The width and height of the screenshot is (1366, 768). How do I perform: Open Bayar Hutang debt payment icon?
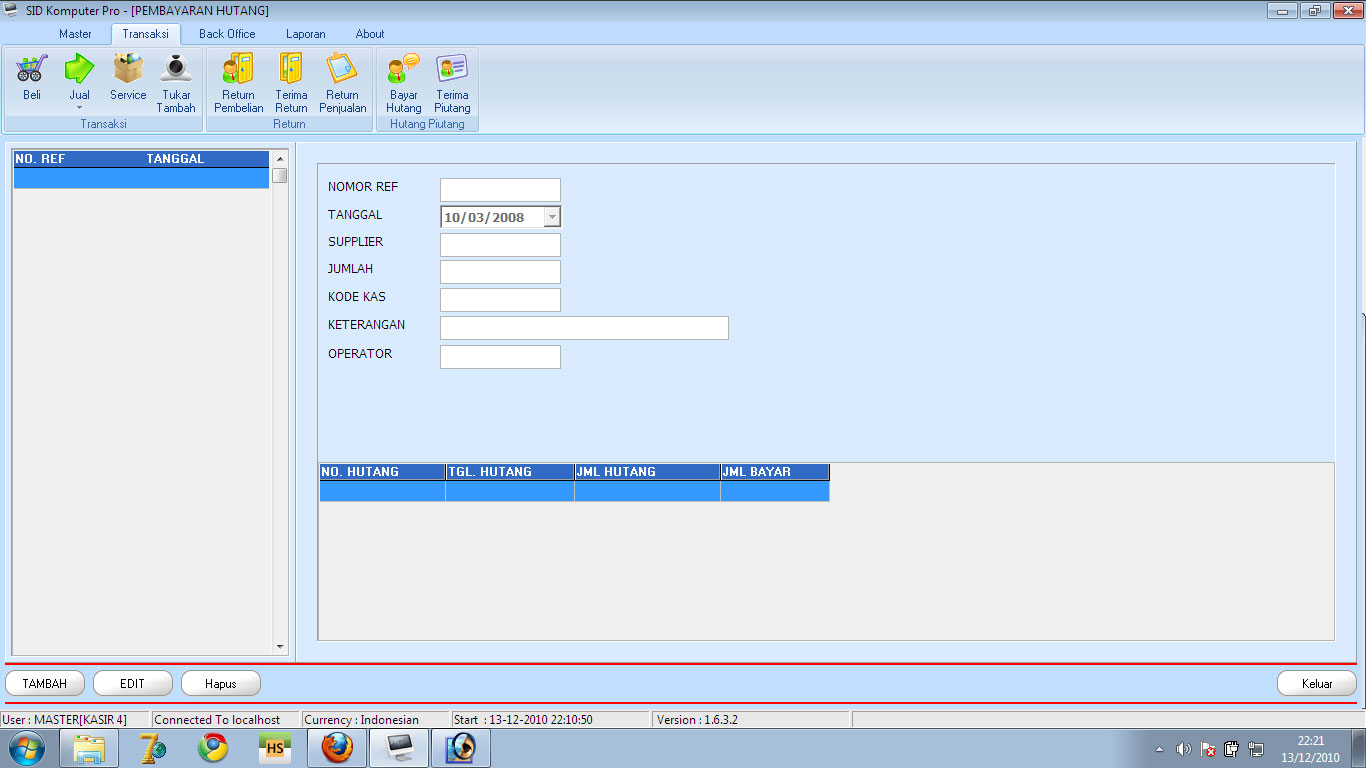click(404, 83)
